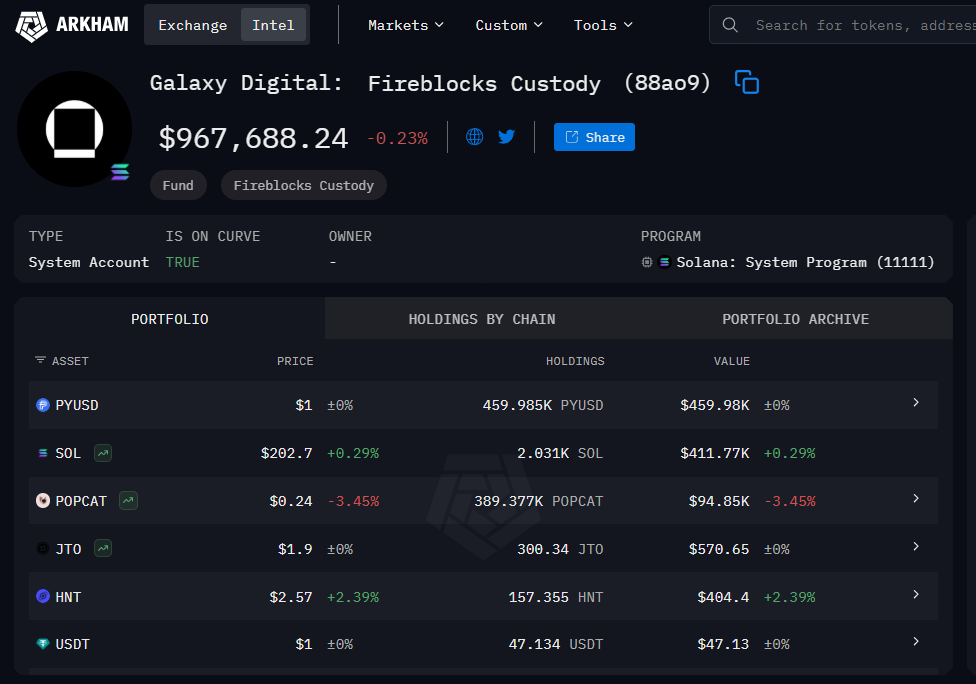
Task: Open the Markets dropdown menu
Action: [406, 25]
